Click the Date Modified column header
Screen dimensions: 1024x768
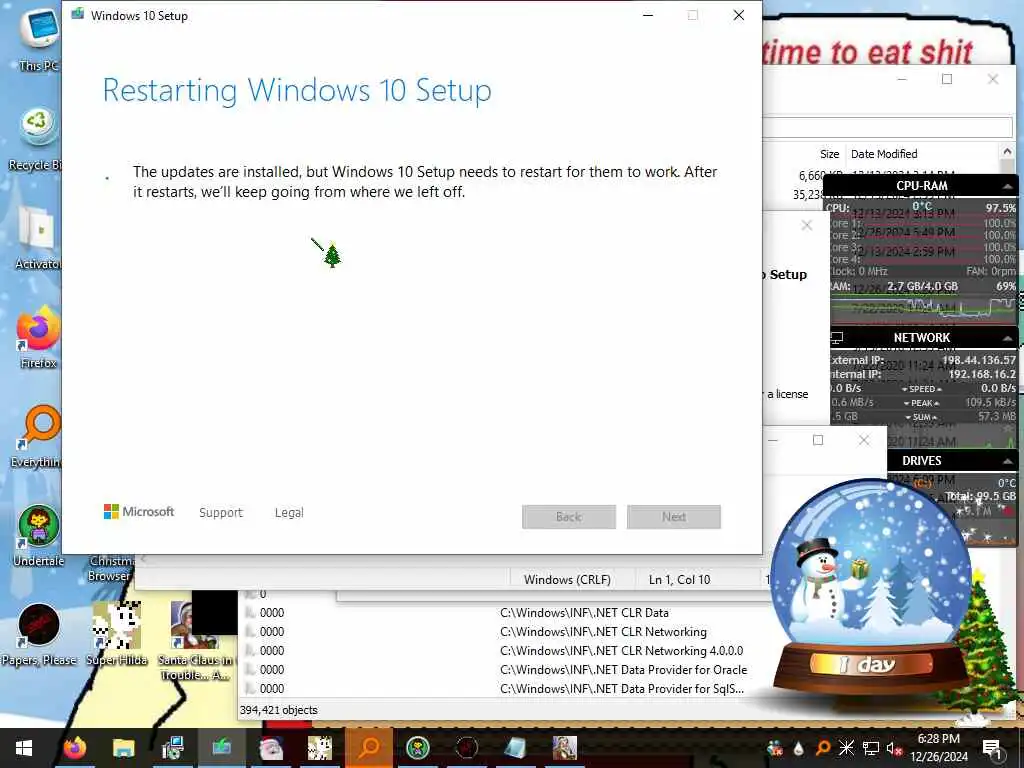pyautogui.click(x=884, y=154)
